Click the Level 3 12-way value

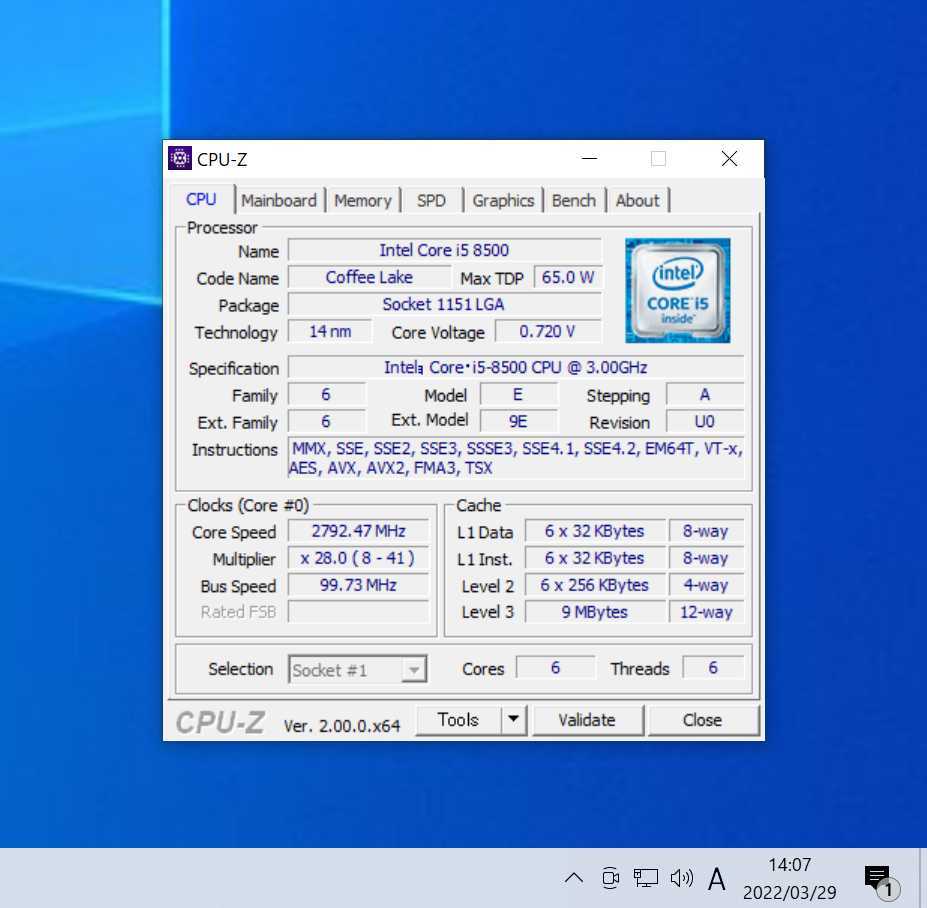[x=706, y=612]
